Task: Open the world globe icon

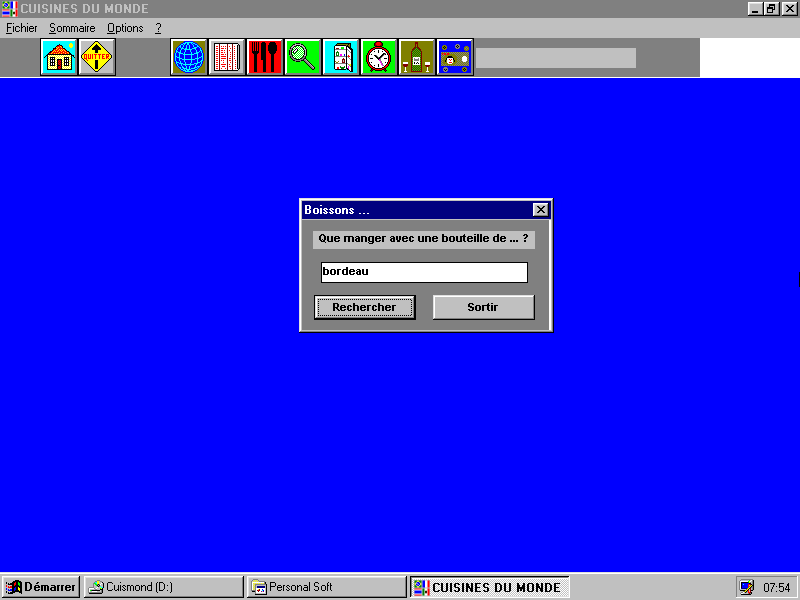Action: click(x=189, y=57)
